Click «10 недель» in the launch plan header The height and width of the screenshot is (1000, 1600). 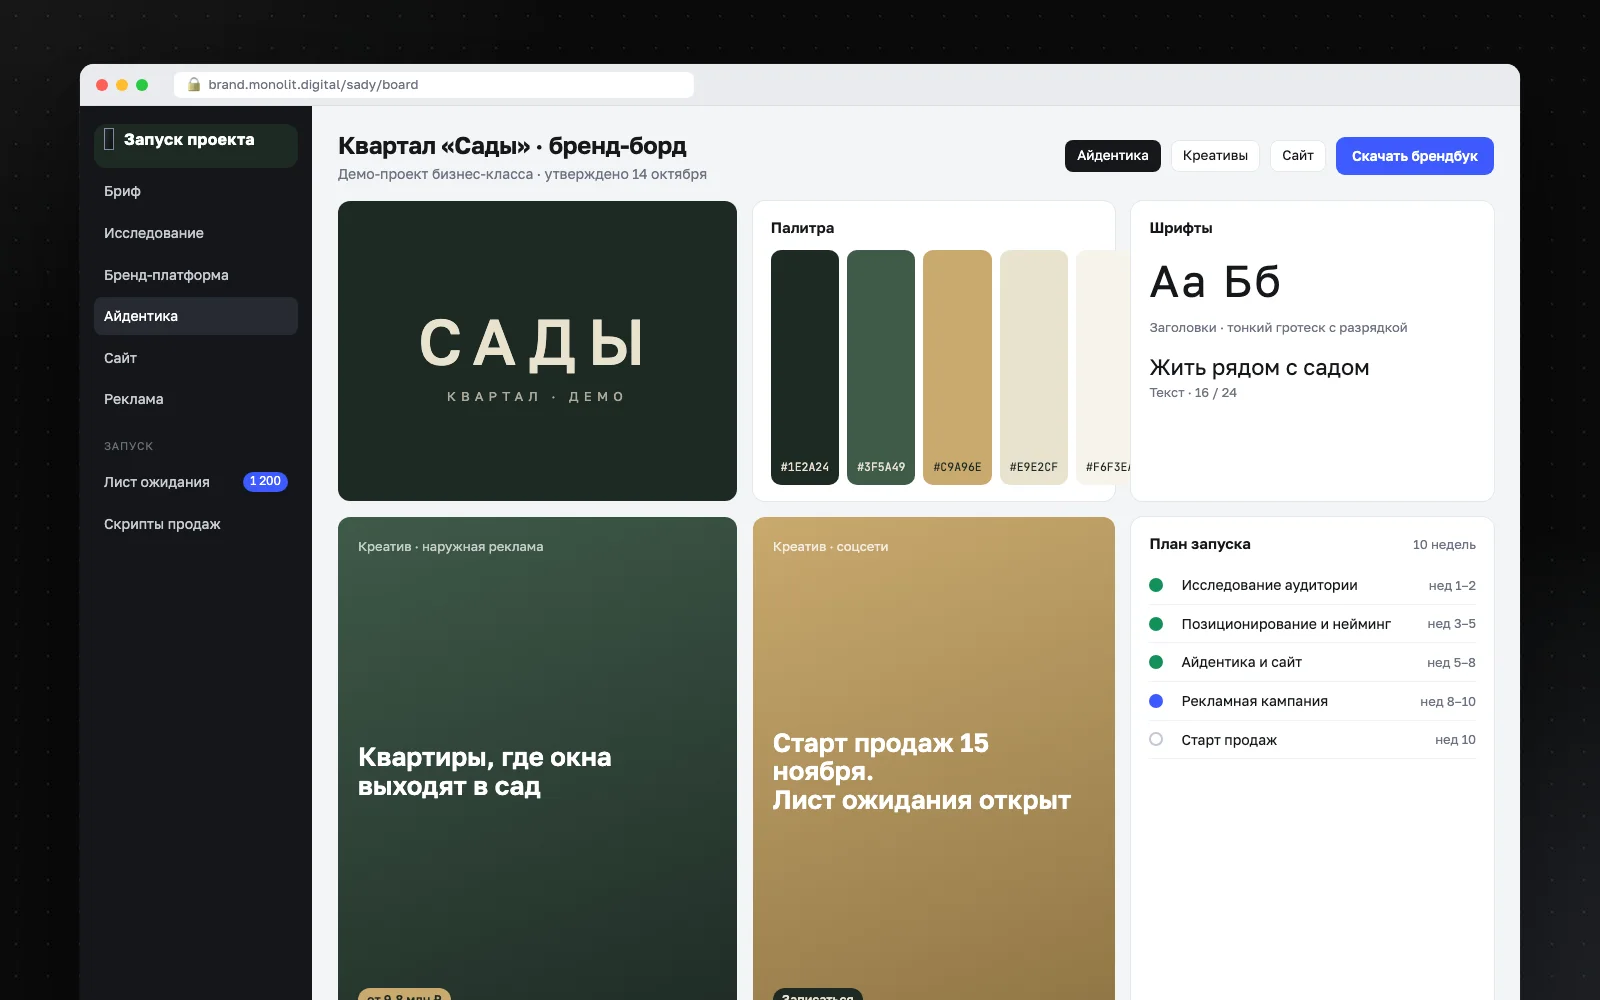1444,545
